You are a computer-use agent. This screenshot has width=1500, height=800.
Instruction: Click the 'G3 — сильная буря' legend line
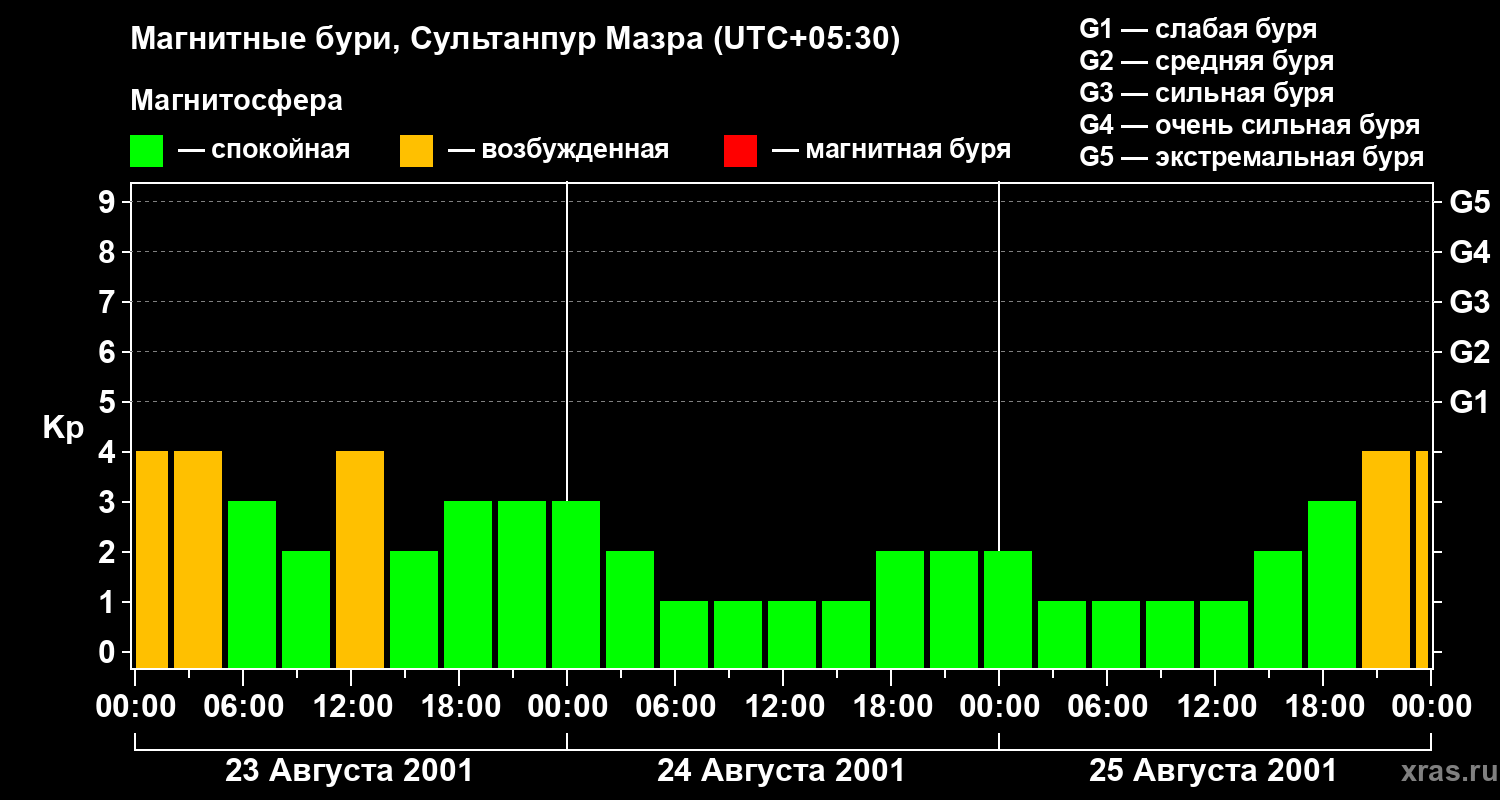point(1207,93)
